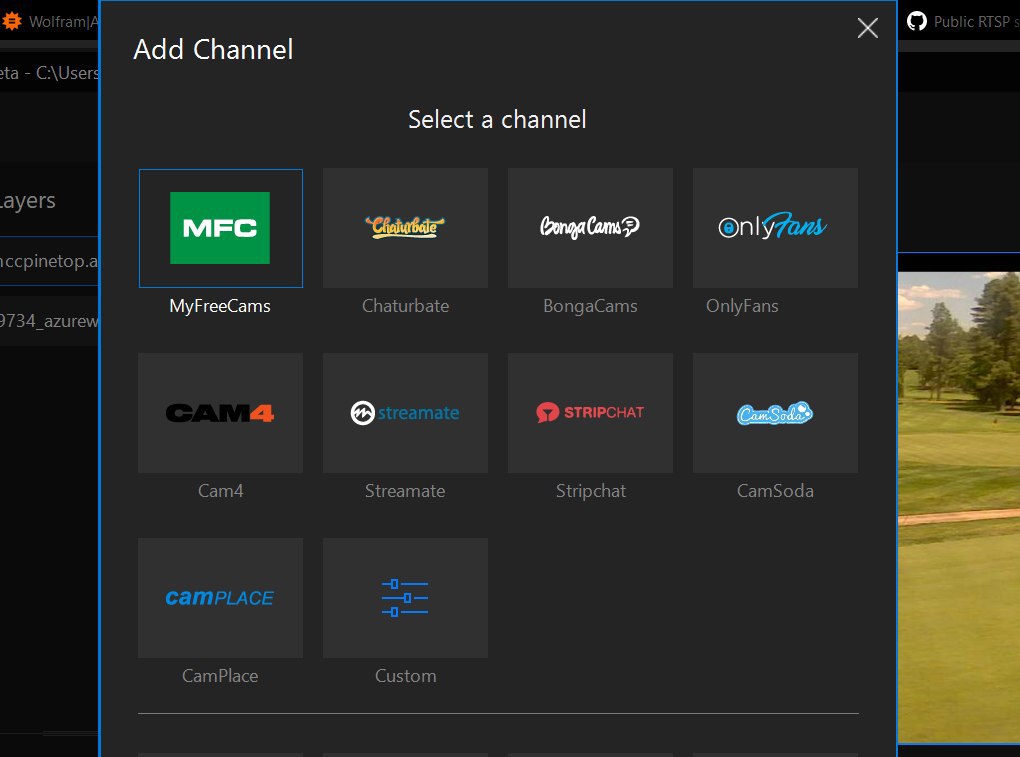The height and width of the screenshot is (757, 1020).
Task: Select the Streamate channel logo
Action: click(405, 413)
